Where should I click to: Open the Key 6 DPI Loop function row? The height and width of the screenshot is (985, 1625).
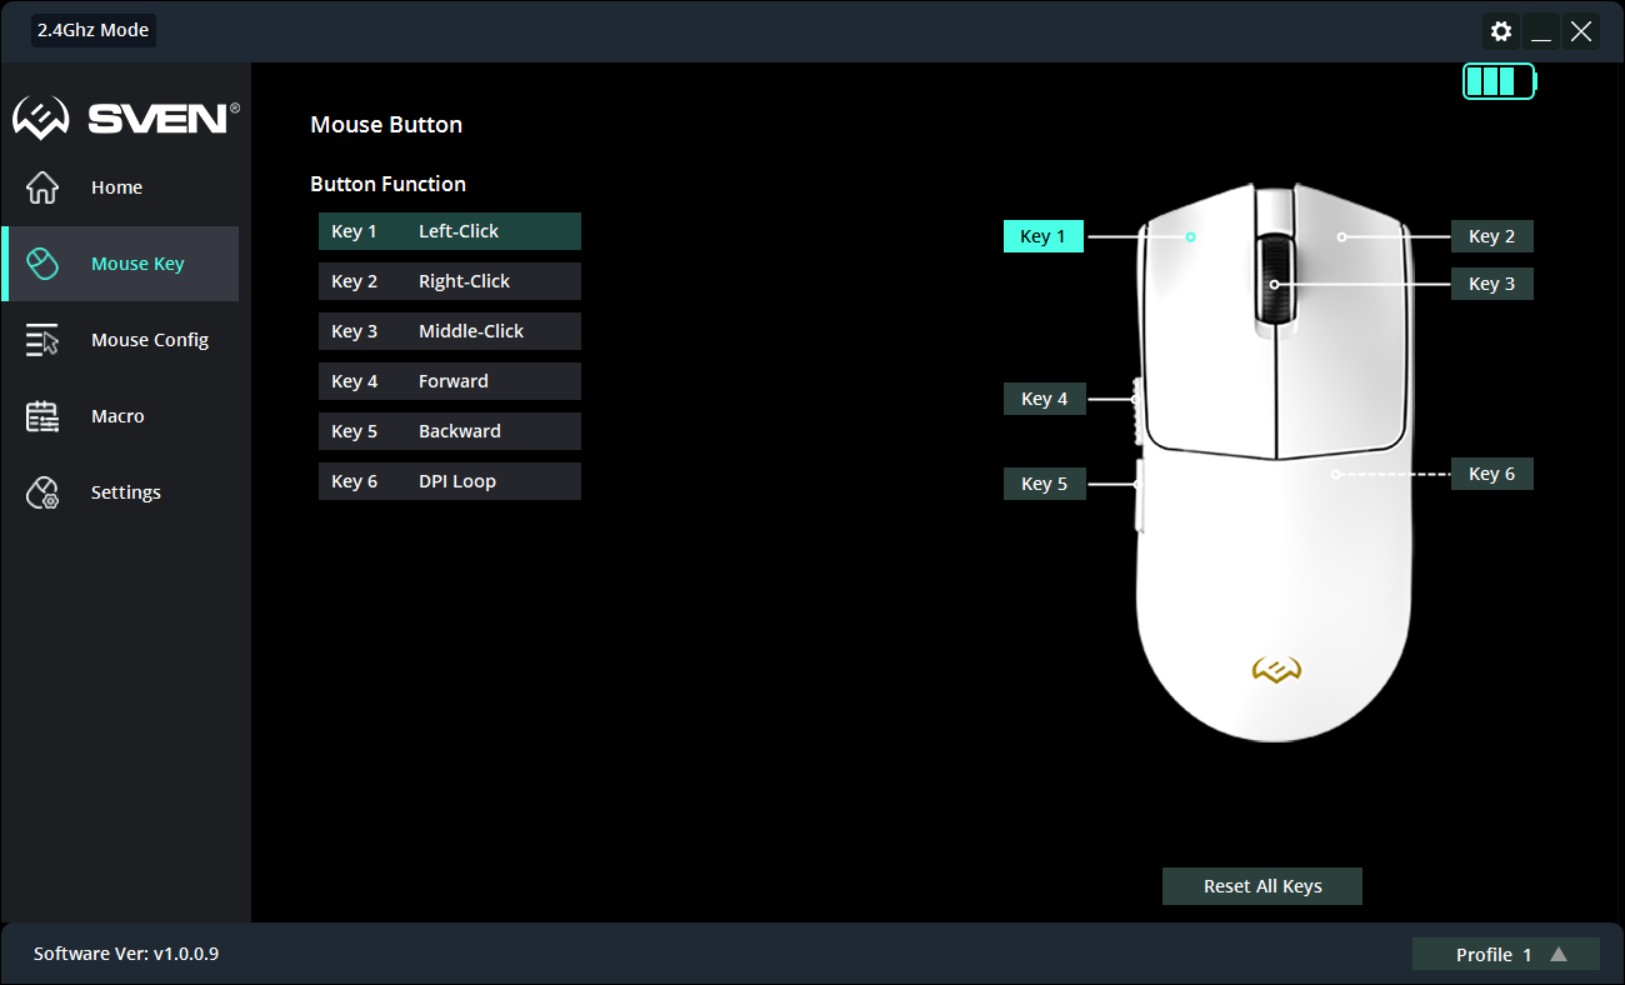449,481
